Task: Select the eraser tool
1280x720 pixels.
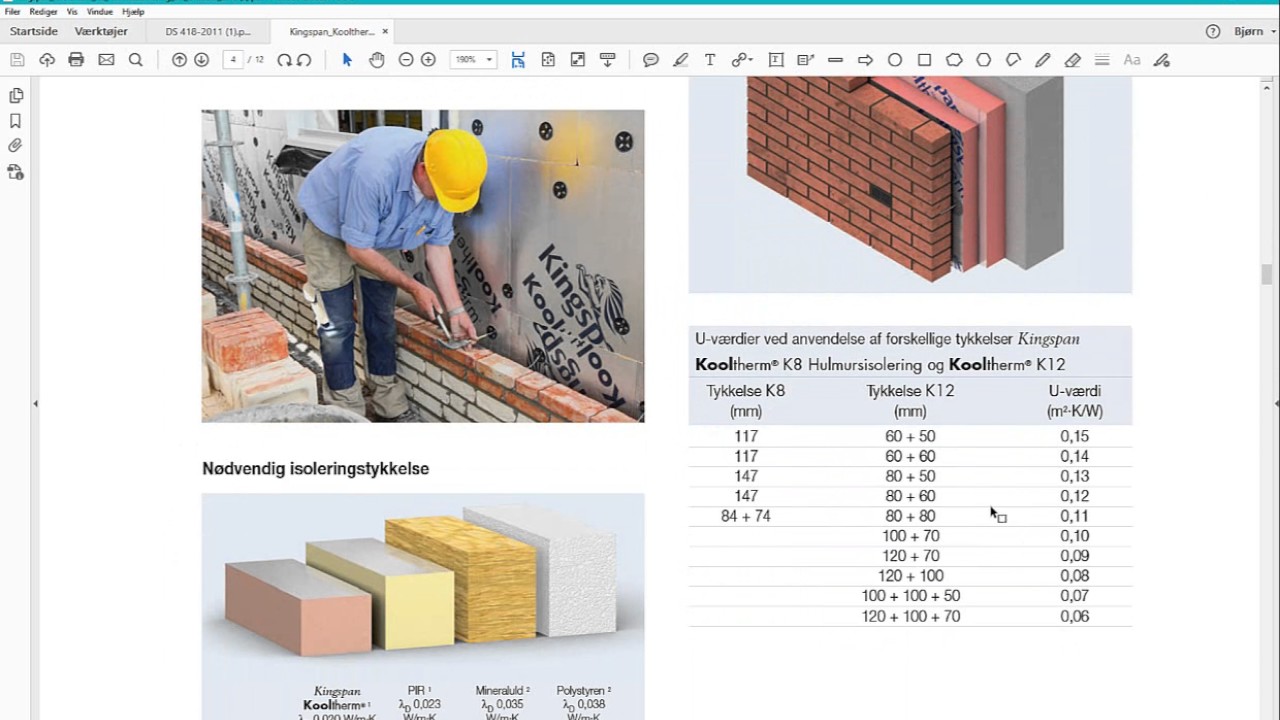Action: coord(1073,60)
